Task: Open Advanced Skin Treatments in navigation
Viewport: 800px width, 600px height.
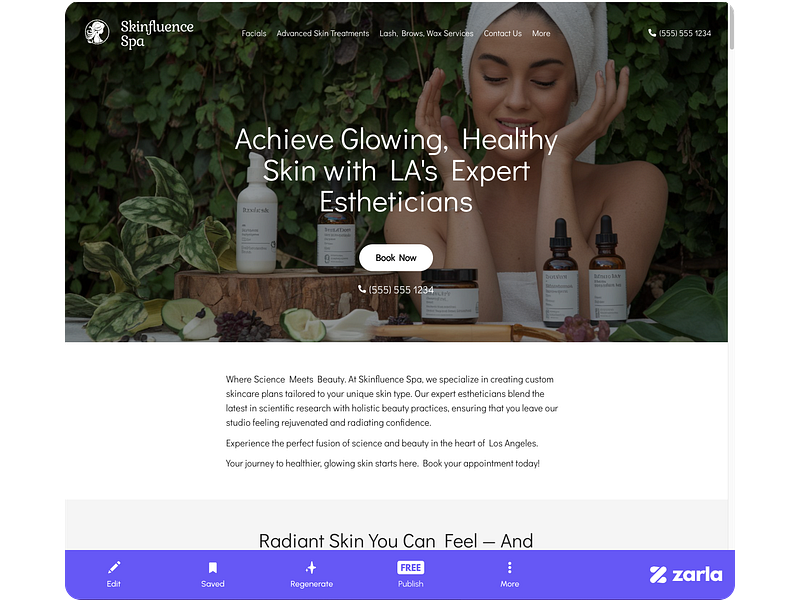Action: click(322, 33)
